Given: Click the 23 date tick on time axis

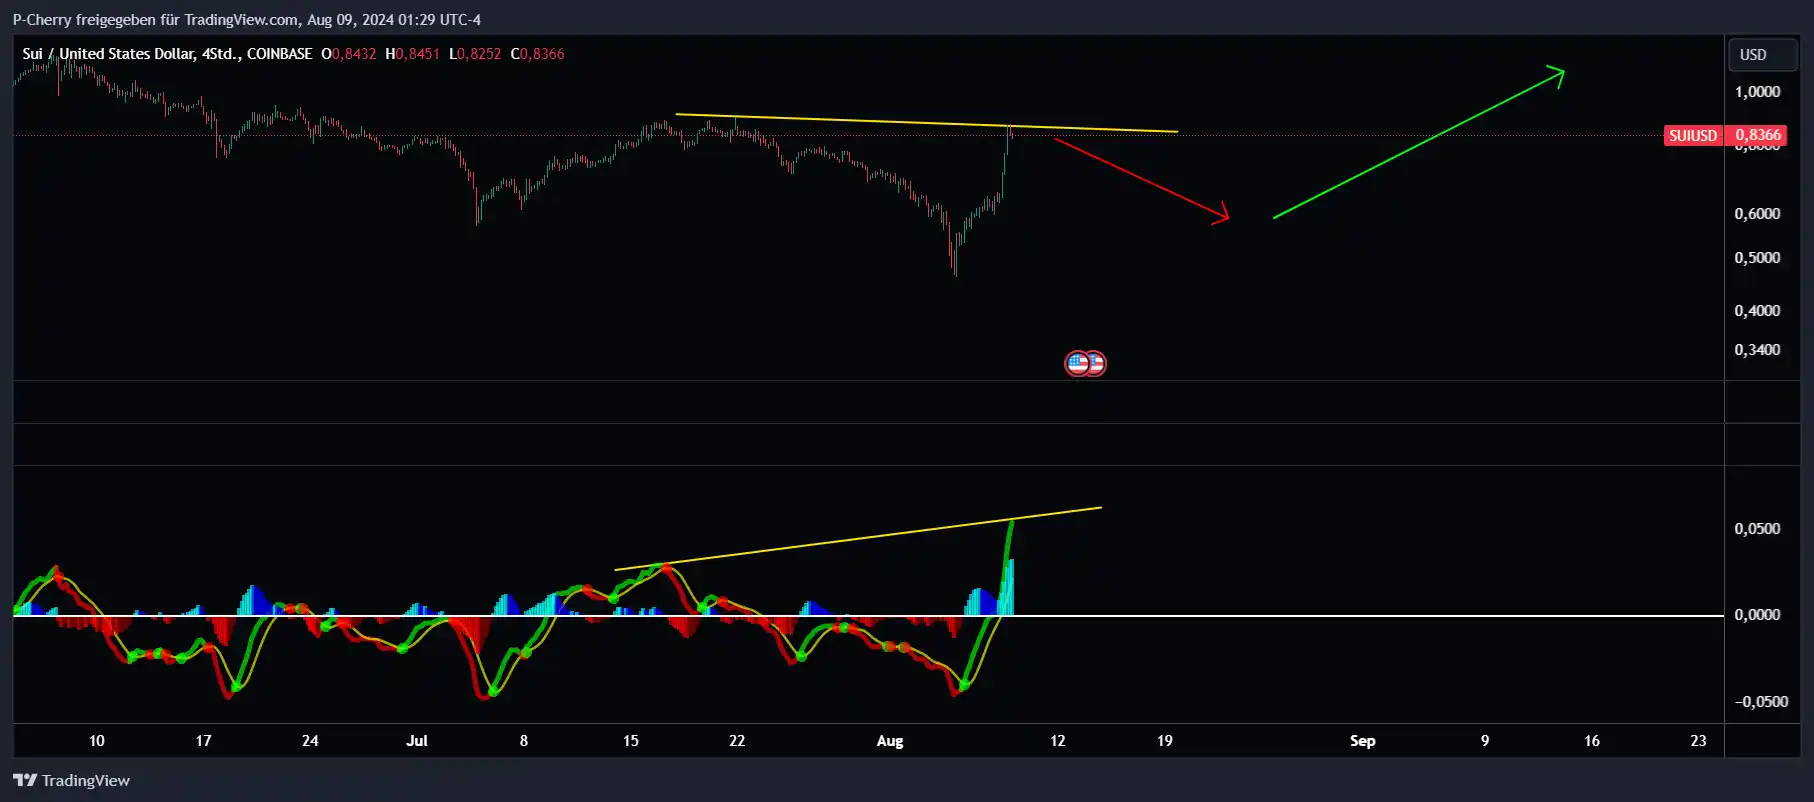Looking at the screenshot, I should coord(1698,741).
